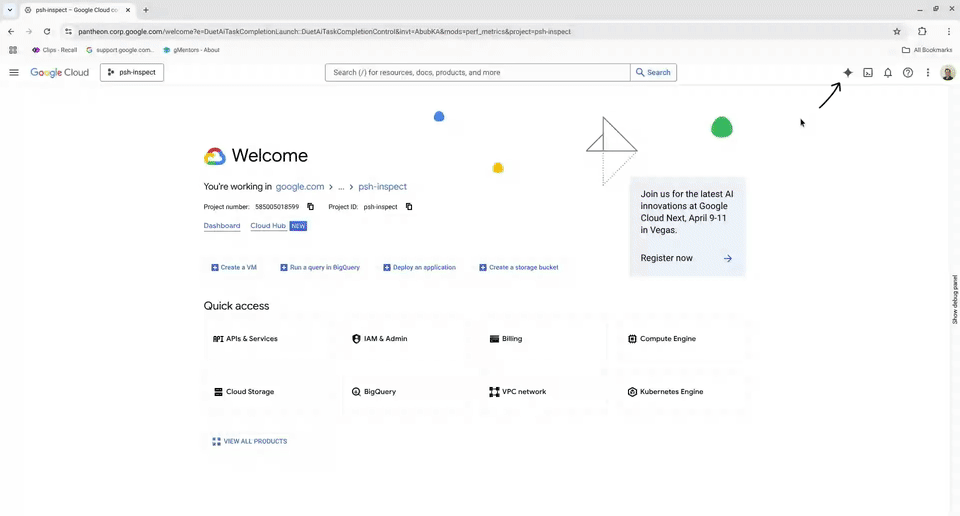The image size is (960, 516).
Task: Open Compute Engine quick access card
Action: [683, 338]
